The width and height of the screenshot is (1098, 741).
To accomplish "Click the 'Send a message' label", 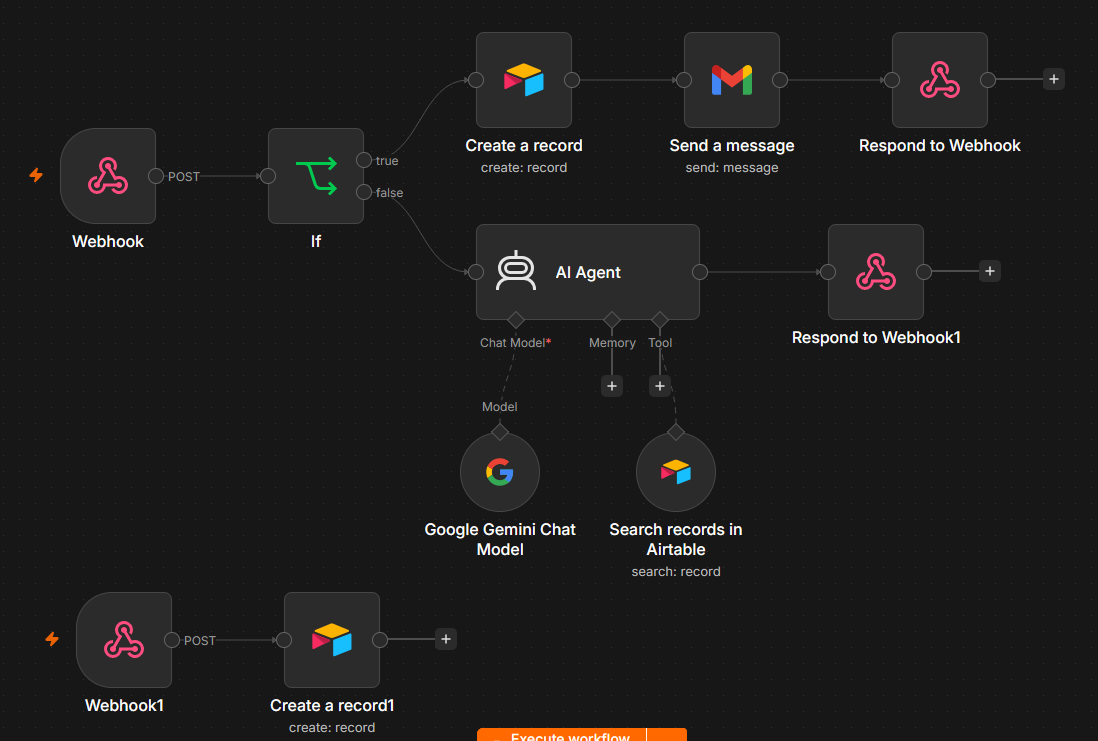I will [x=732, y=146].
